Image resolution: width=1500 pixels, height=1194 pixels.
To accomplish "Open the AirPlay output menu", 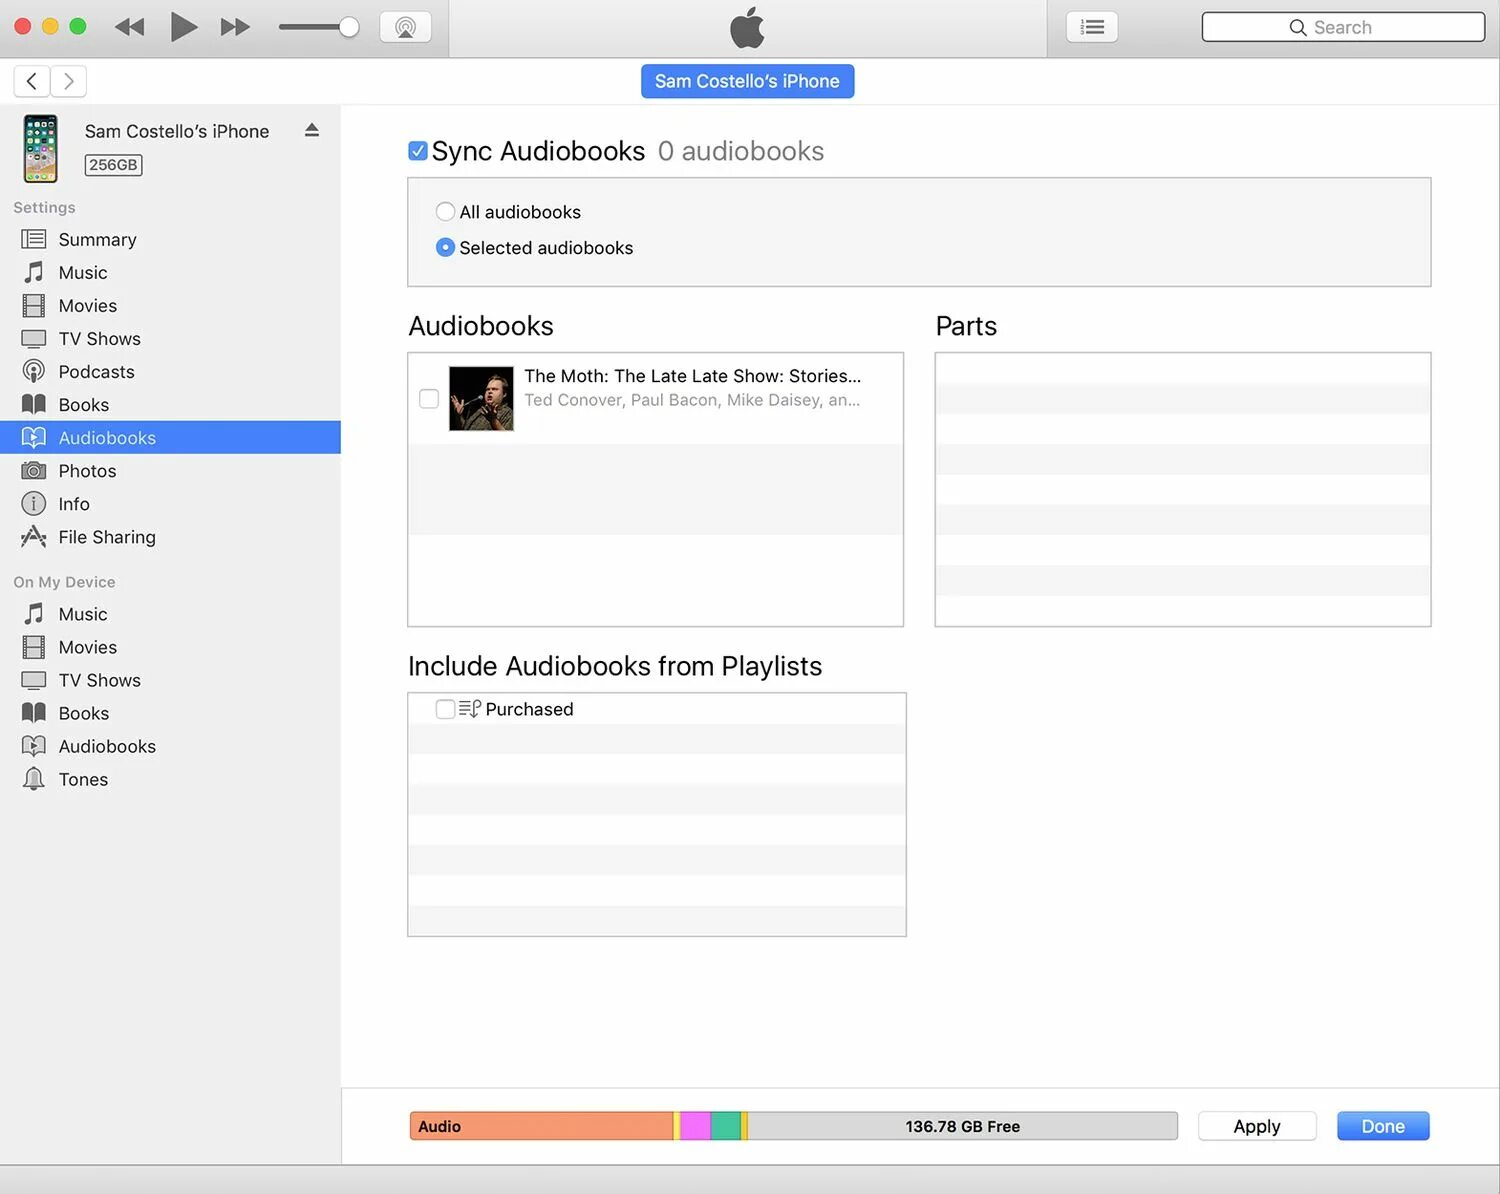I will 405,27.
